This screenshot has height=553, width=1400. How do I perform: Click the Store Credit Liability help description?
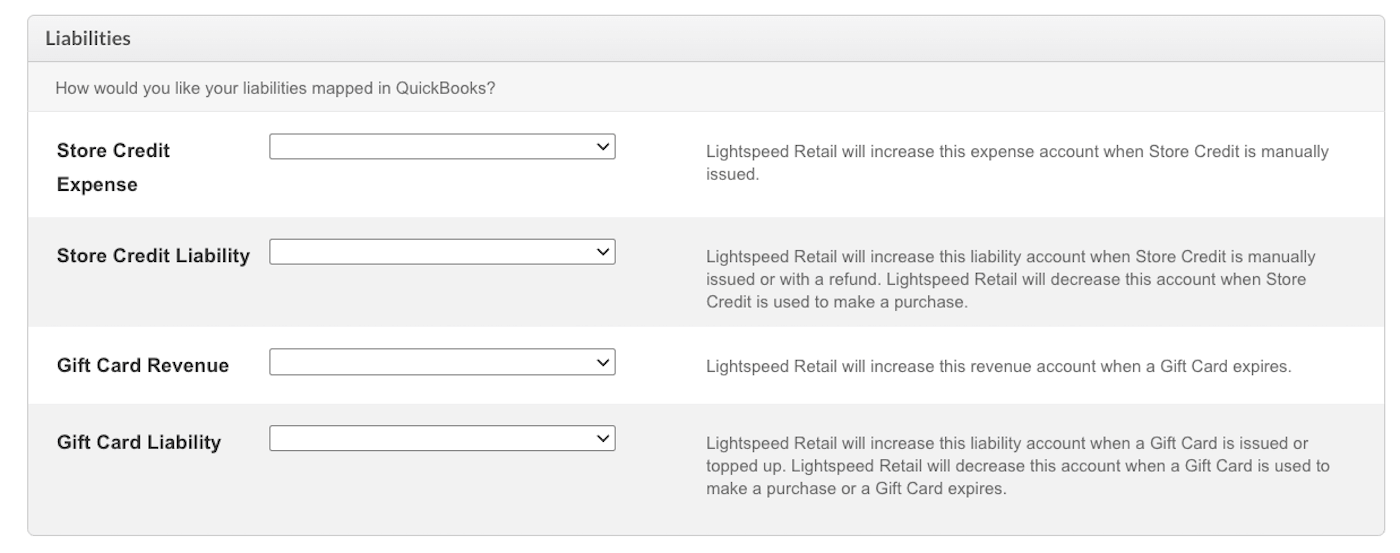1010,280
